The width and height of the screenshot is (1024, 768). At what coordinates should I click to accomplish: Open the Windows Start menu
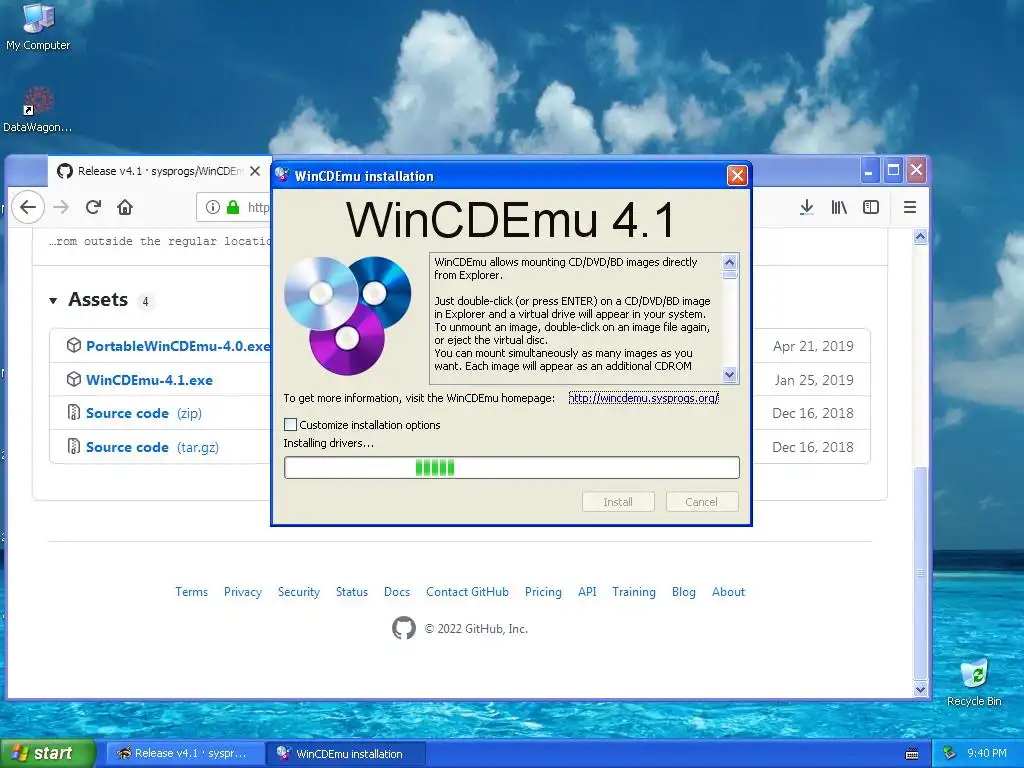(x=47, y=754)
